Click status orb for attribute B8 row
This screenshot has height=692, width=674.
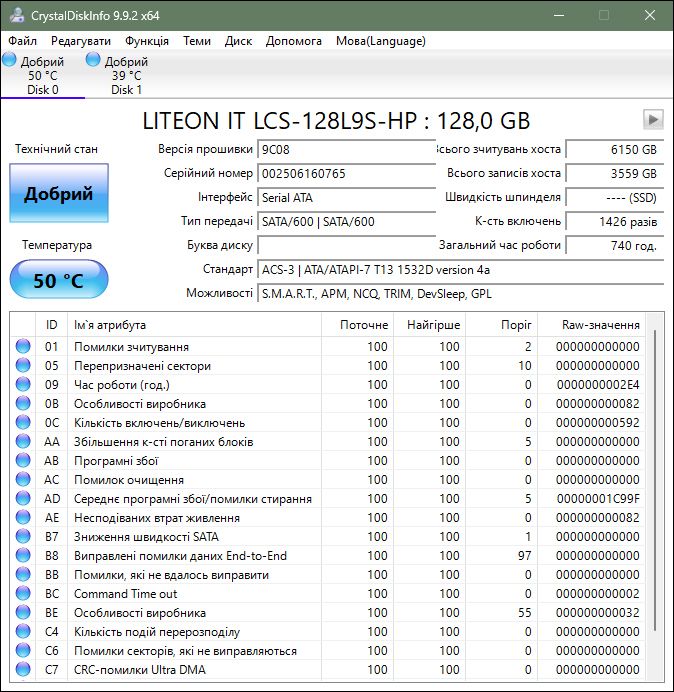(x=23, y=555)
